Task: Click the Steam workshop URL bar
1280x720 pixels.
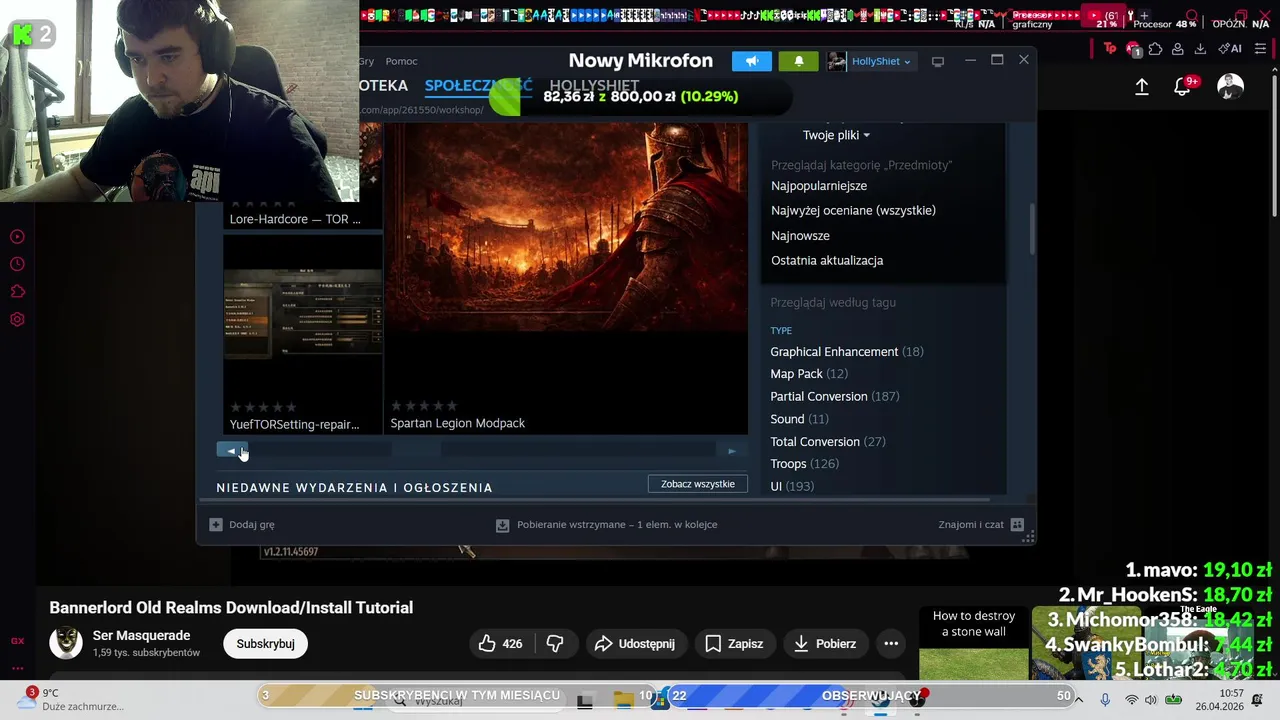Action: [422, 110]
